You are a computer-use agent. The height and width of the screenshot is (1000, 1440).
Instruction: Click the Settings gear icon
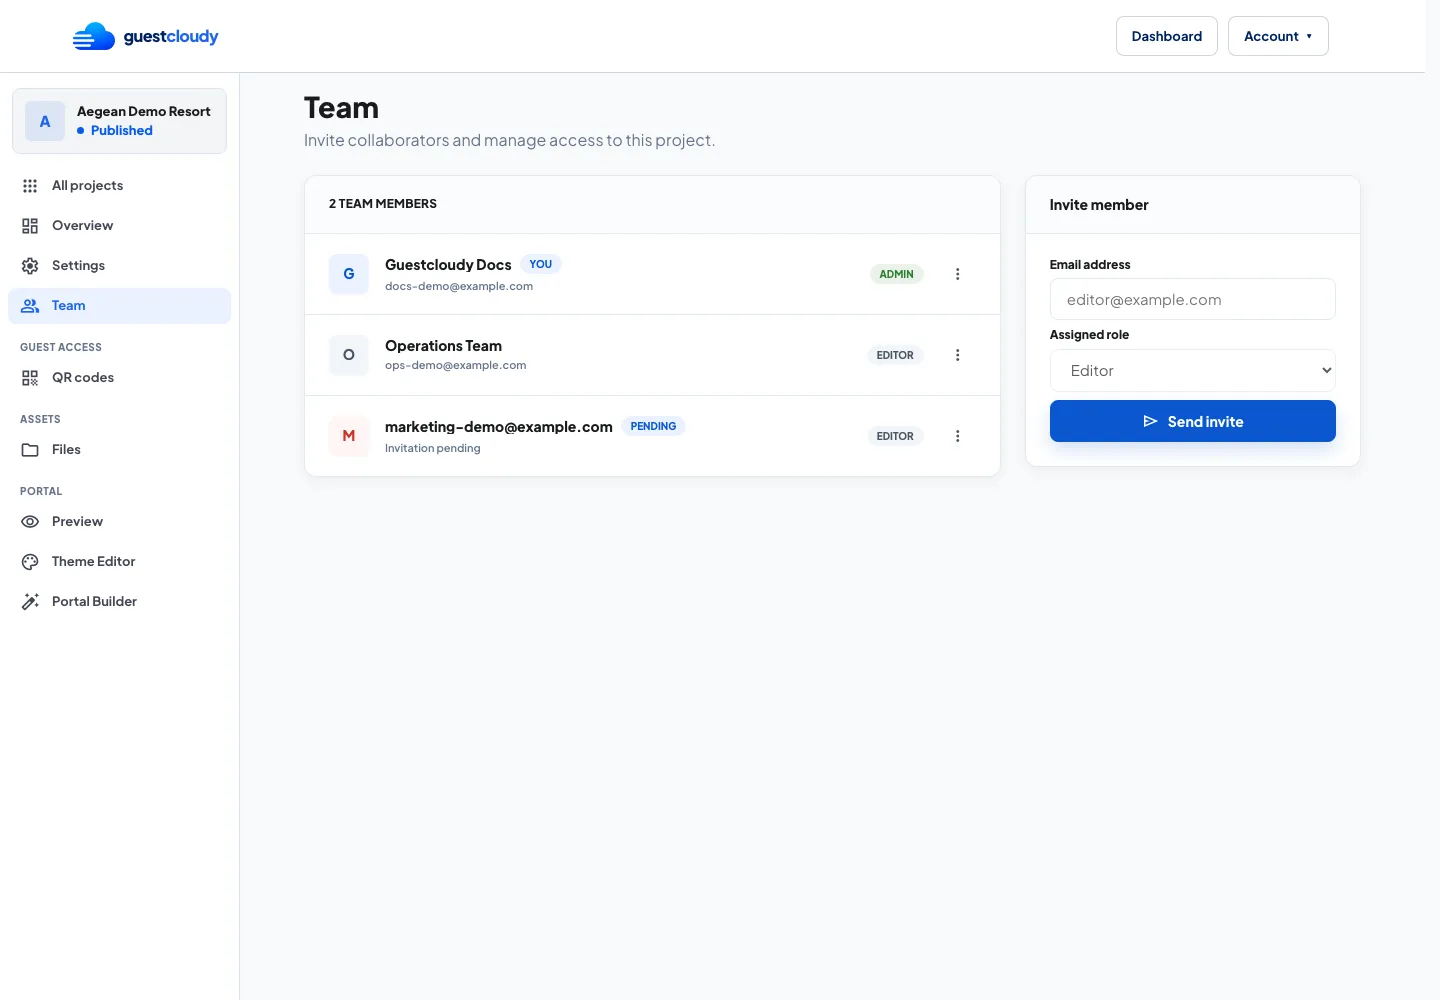pos(30,266)
